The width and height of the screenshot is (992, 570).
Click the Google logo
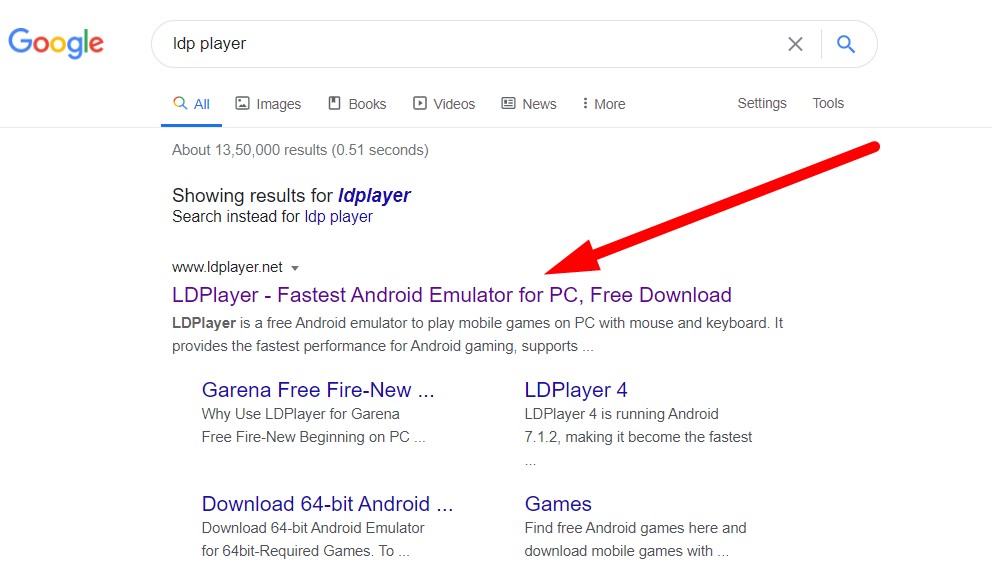(x=56, y=43)
